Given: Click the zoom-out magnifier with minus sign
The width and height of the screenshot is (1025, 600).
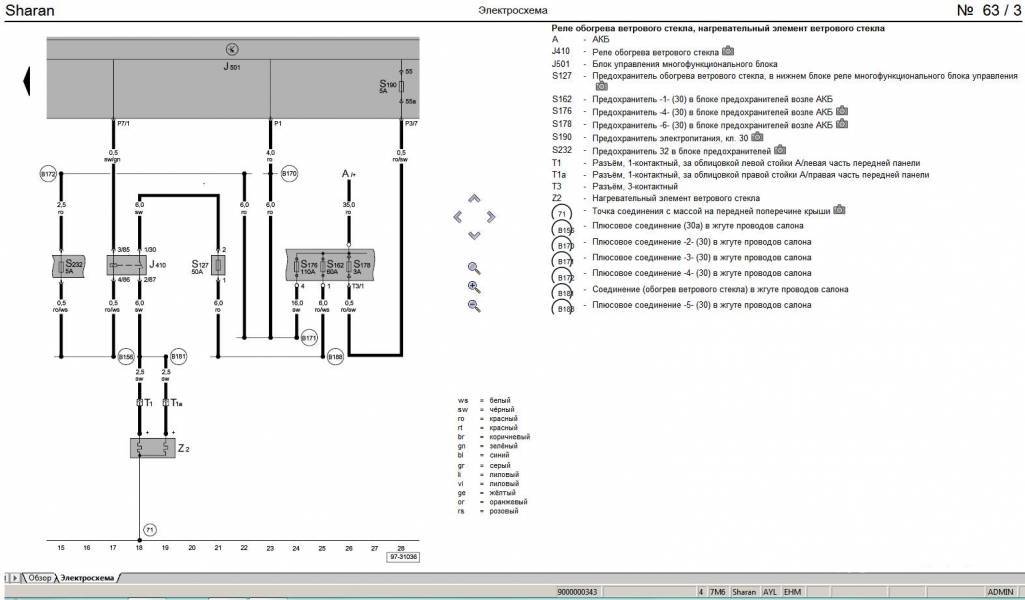Looking at the screenshot, I should pyautogui.click(x=474, y=306).
